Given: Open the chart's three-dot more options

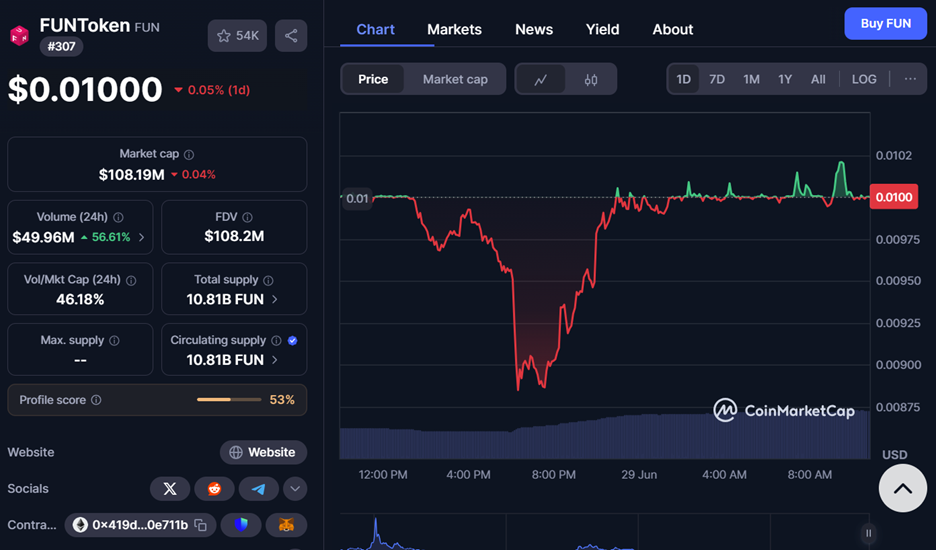Looking at the screenshot, I should 910,79.
